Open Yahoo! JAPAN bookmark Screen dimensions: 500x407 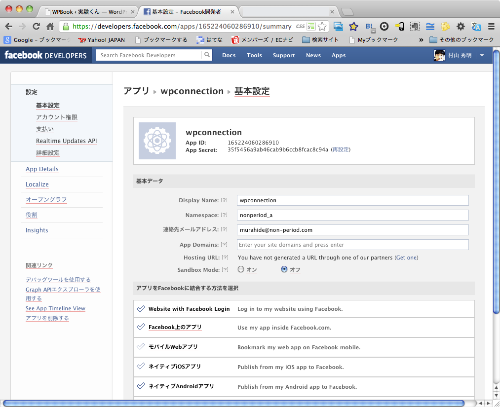101,40
